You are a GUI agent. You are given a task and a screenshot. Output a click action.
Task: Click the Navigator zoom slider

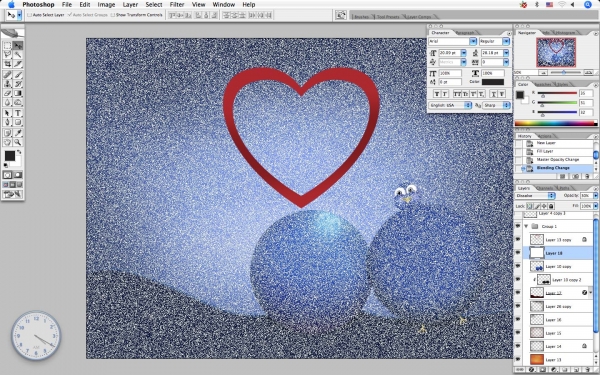pyautogui.click(x=564, y=72)
